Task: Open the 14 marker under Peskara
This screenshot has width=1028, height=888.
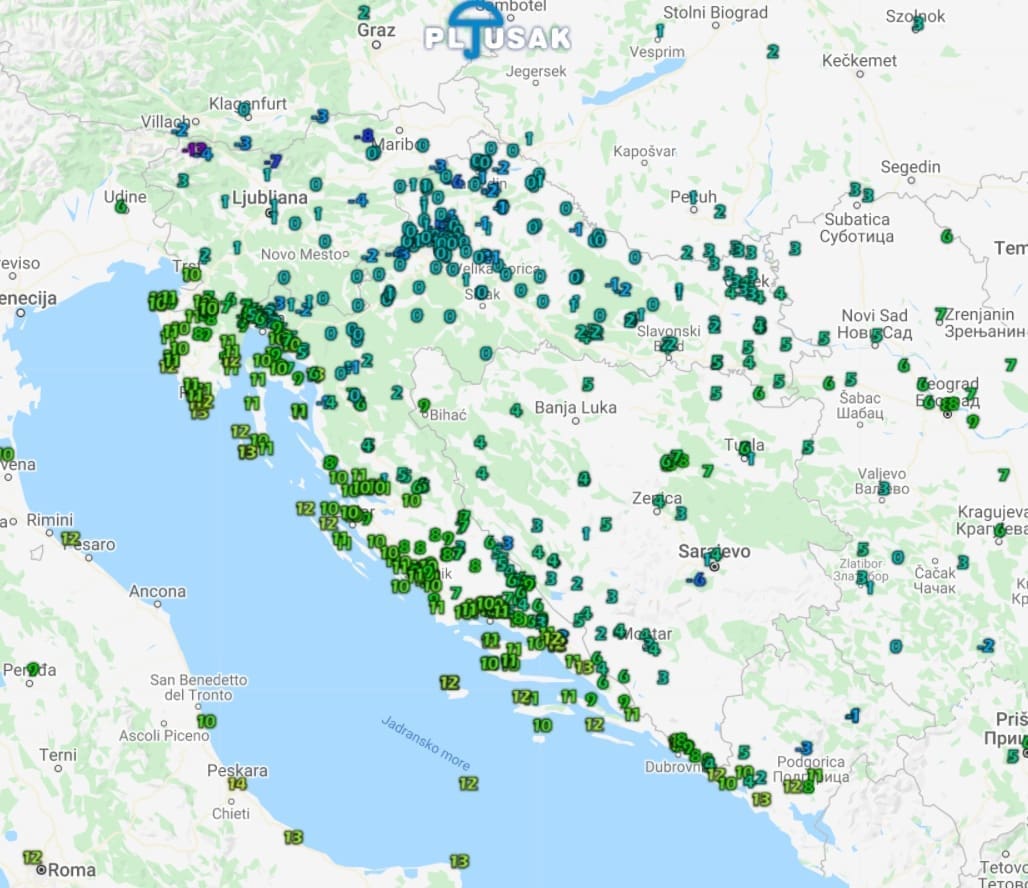Action: point(237,784)
